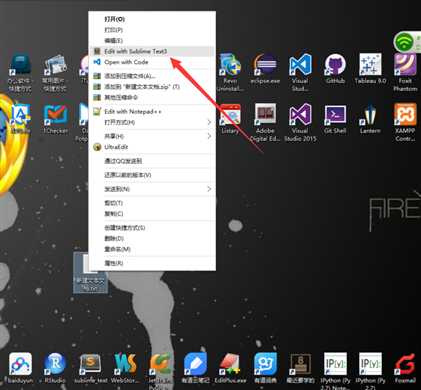Click the JetBrains PyCharm desktop icon
This screenshot has width=421, height=390.
point(161,371)
